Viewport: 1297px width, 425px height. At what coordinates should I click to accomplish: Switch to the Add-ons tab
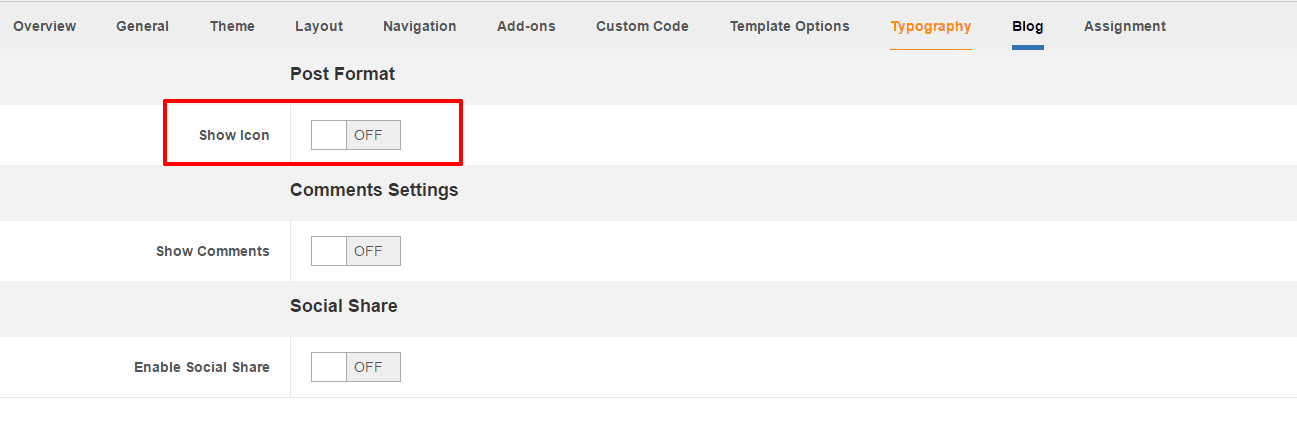coord(526,26)
